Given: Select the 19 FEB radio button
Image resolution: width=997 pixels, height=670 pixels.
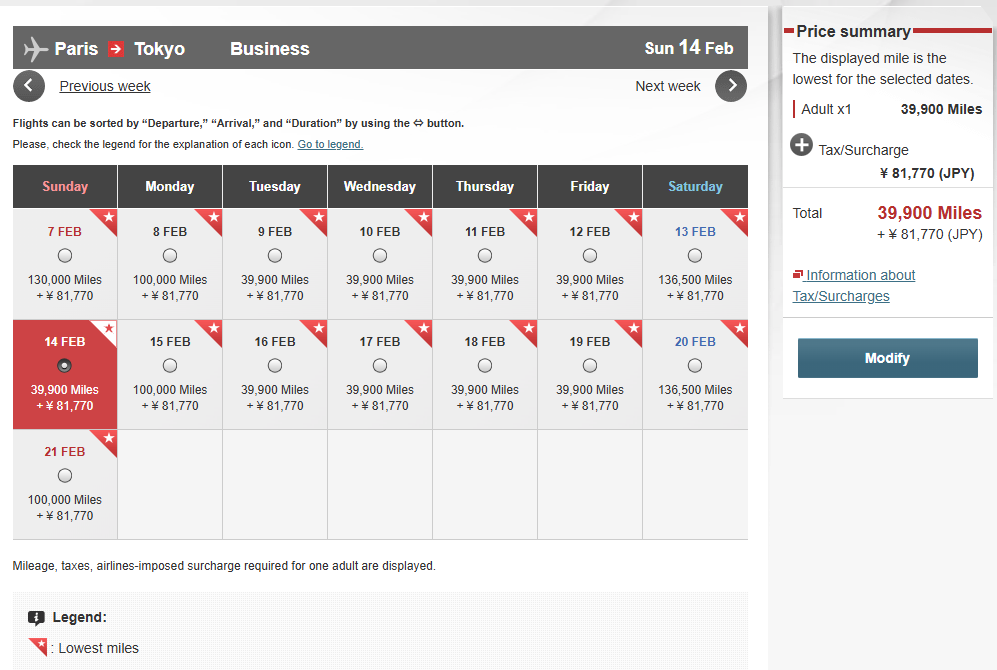Looking at the screenshot, I should click(590, 366).
